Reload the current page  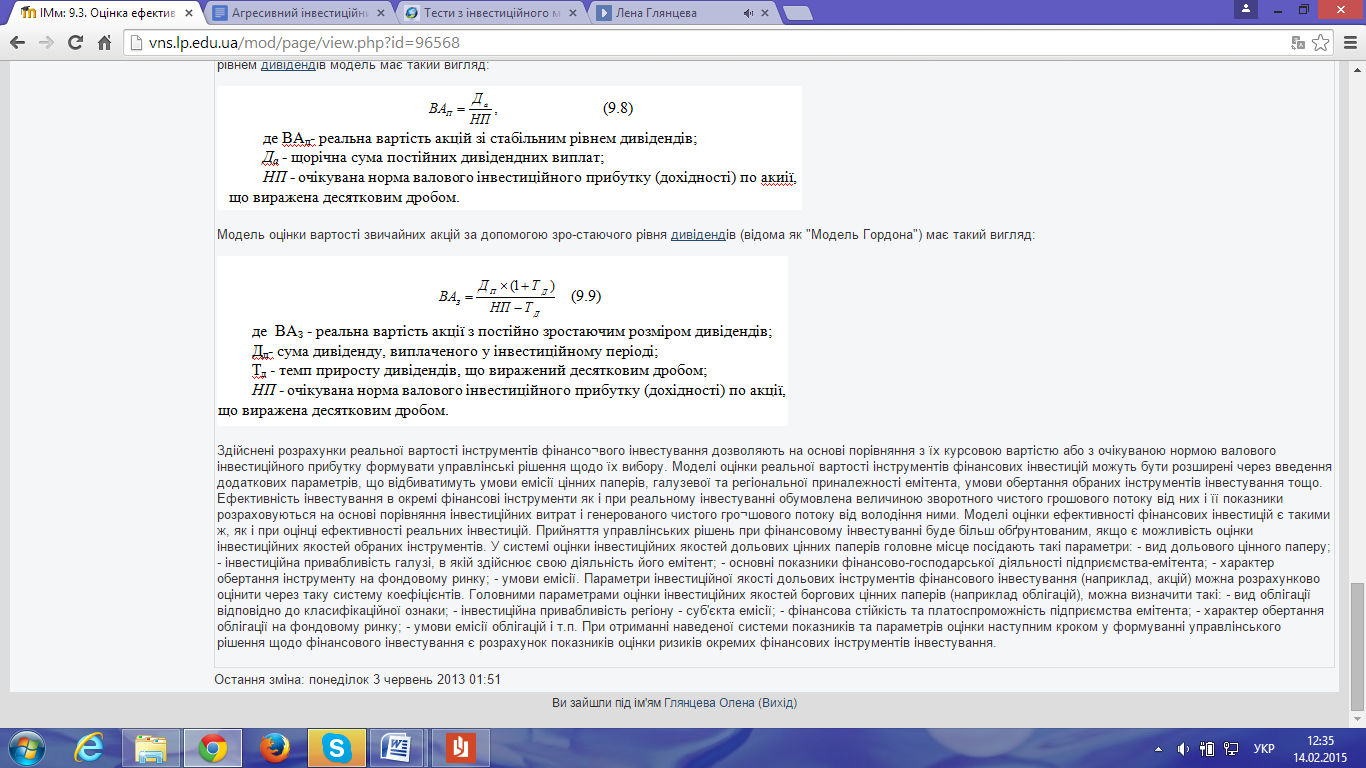(x=75, y=43)
